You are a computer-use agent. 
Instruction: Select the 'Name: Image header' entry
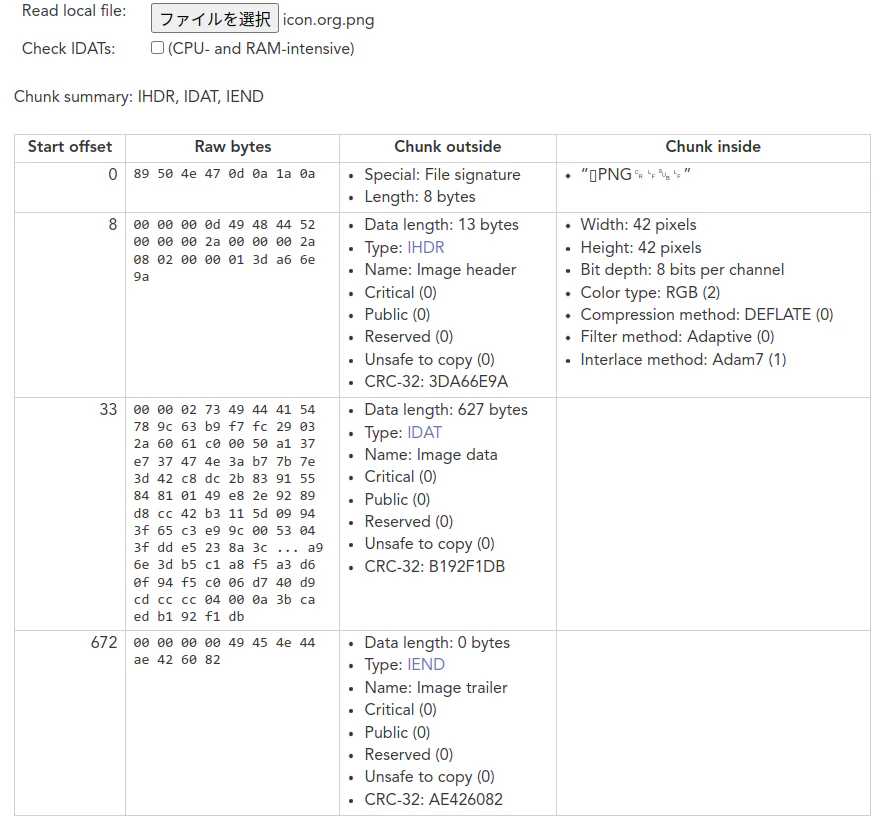440,270
